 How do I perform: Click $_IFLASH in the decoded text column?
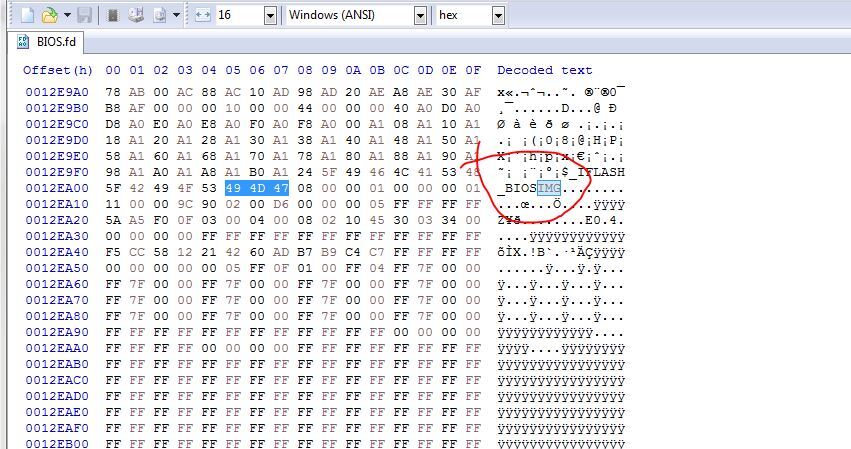point(593,172)
